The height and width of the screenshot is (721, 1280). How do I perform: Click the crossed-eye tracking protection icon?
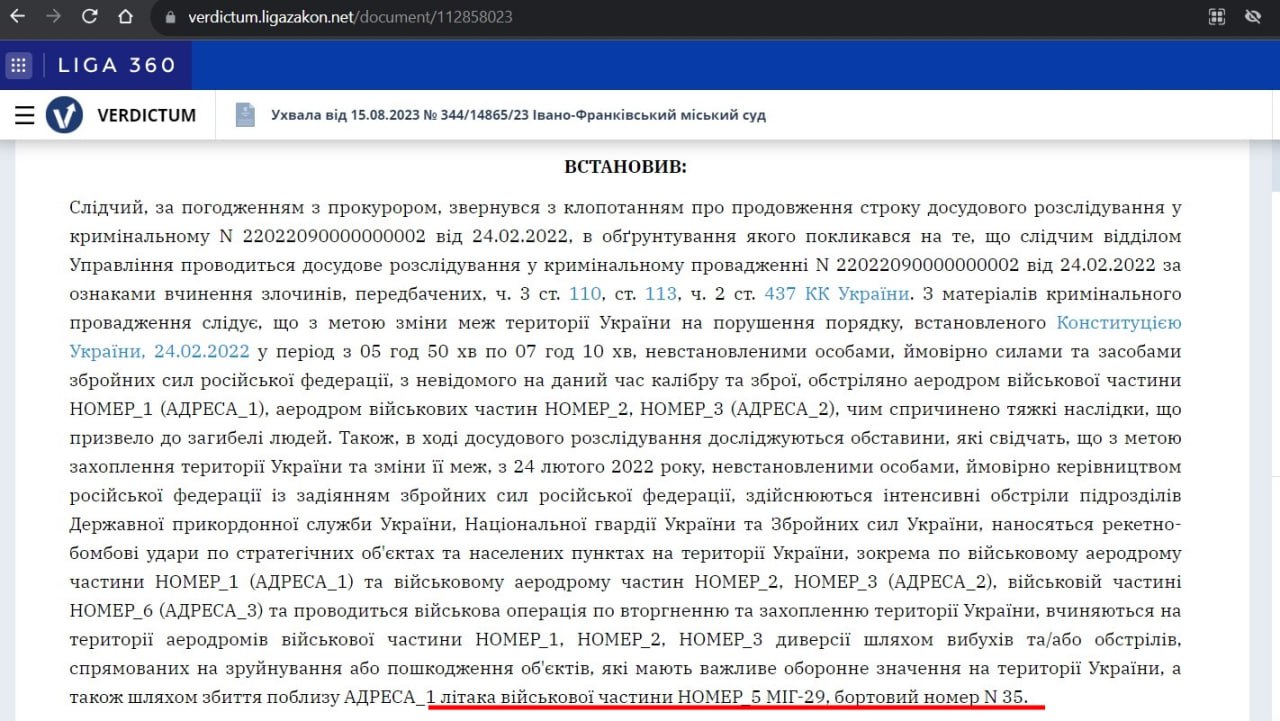tap(1252, 17)
